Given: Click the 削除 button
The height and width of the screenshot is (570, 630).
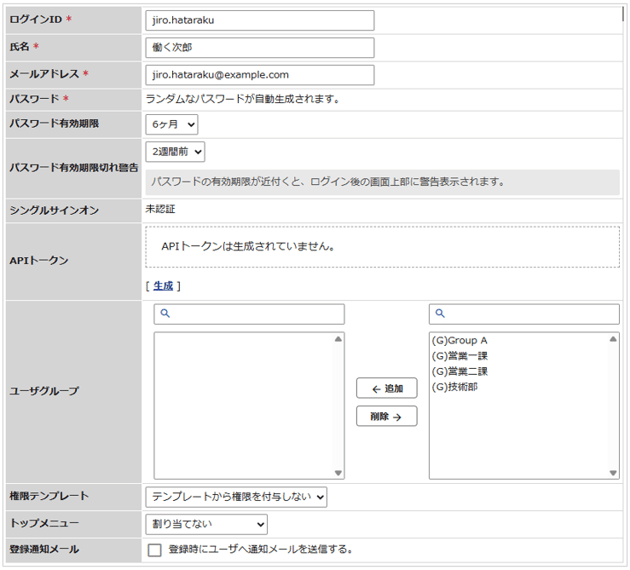Looking at the screenshot, I should point(387,416).
